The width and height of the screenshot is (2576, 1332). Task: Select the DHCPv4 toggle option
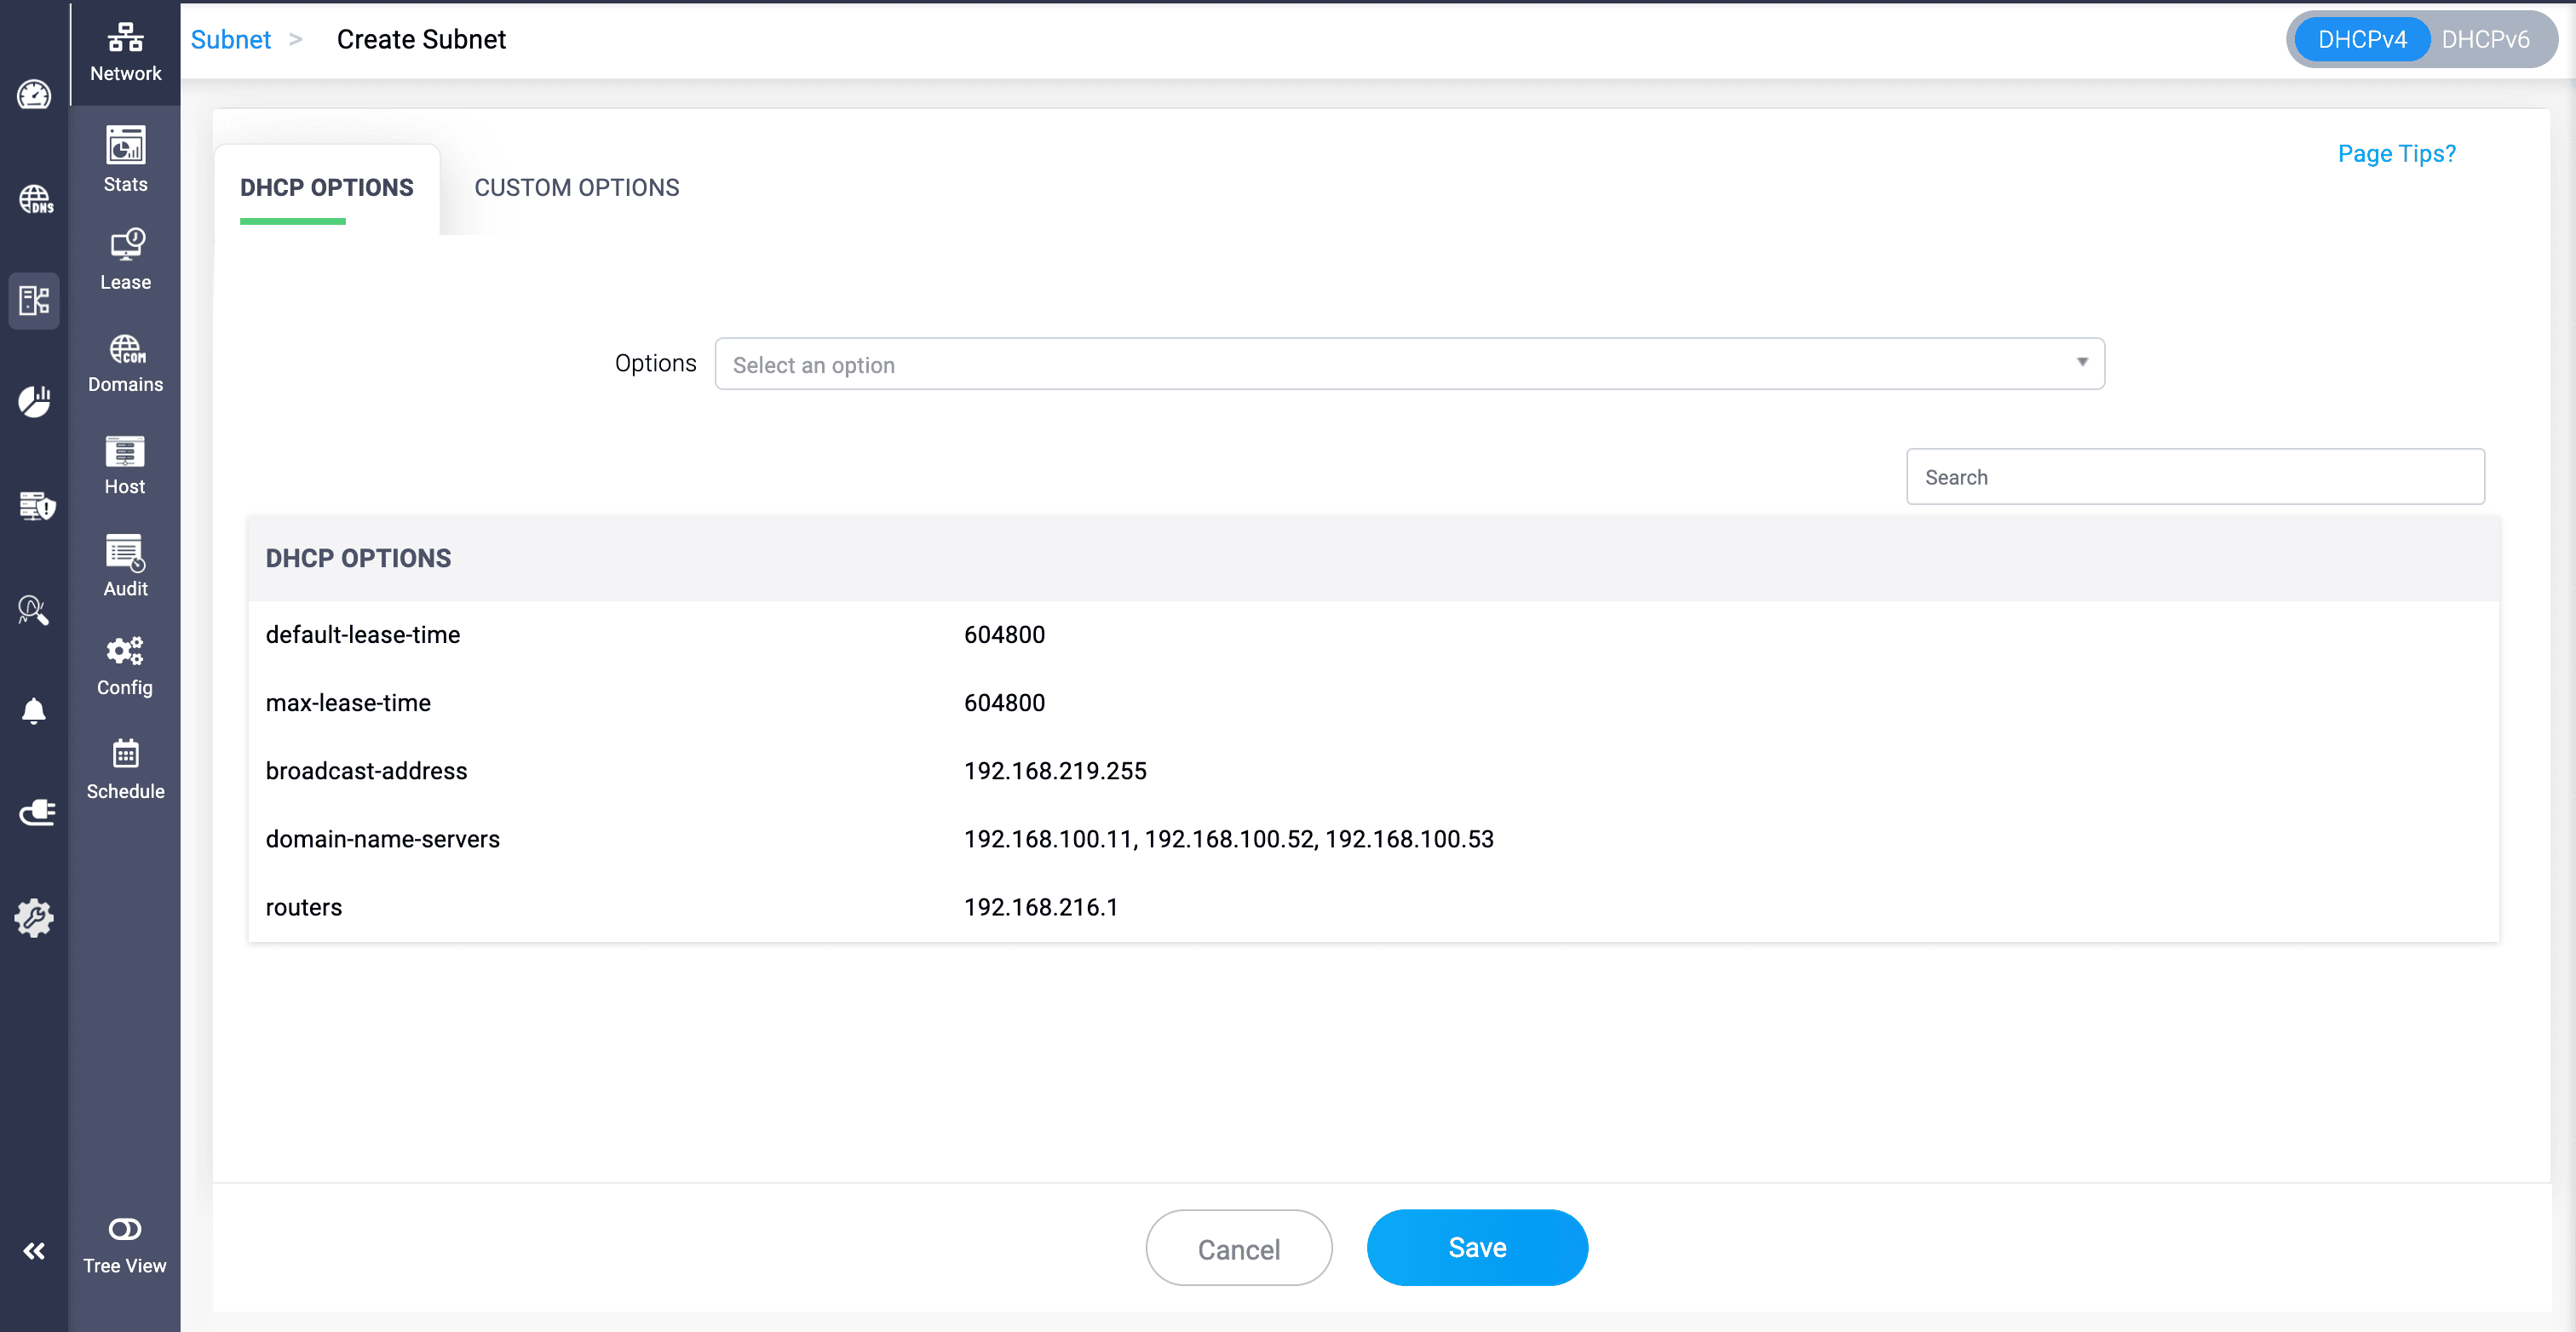[2361, 39]
